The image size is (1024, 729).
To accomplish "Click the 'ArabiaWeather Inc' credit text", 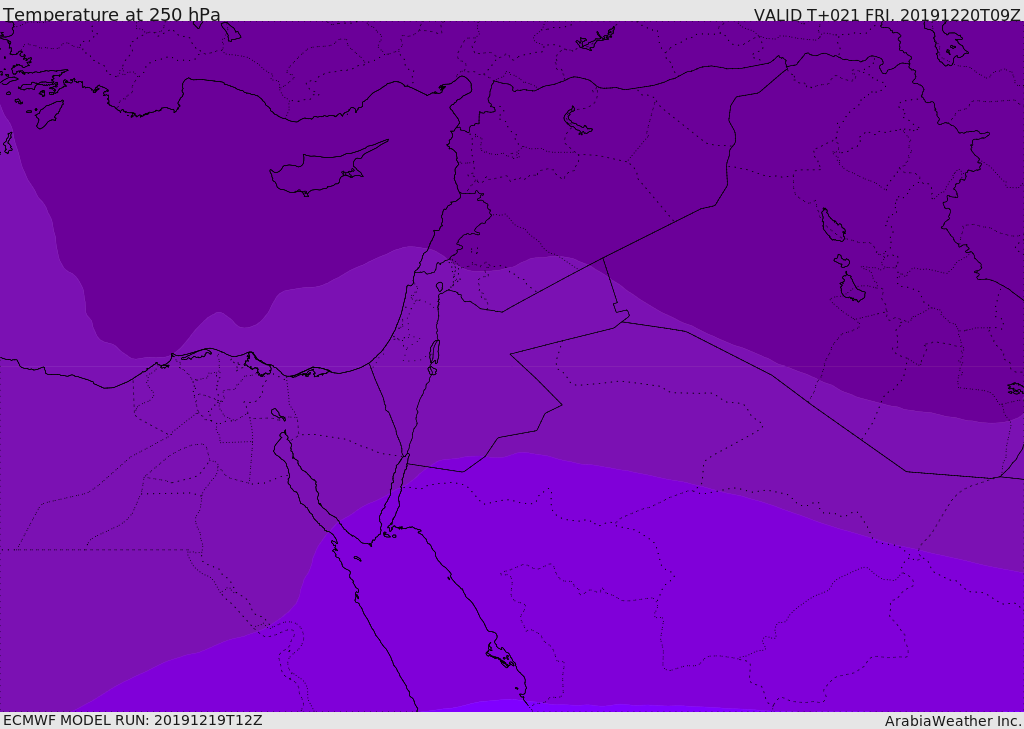I will (x=951, y=721).
